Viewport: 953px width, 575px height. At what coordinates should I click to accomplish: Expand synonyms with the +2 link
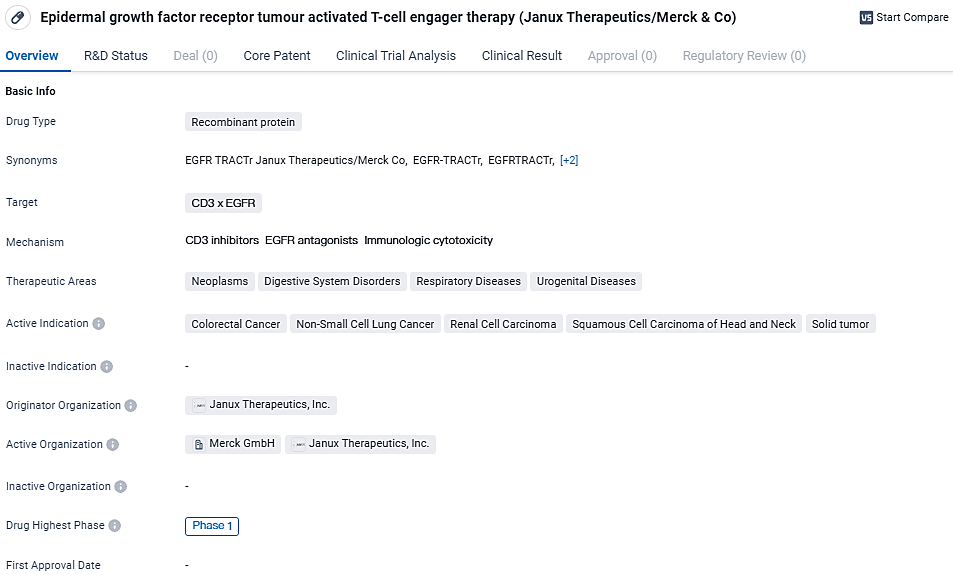click(569, 160)
